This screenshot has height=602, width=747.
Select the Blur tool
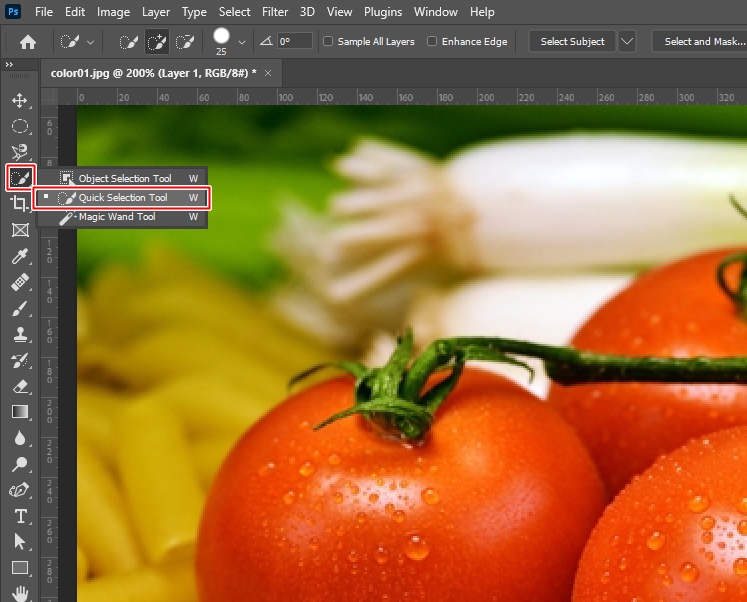(x=20, y=438)
